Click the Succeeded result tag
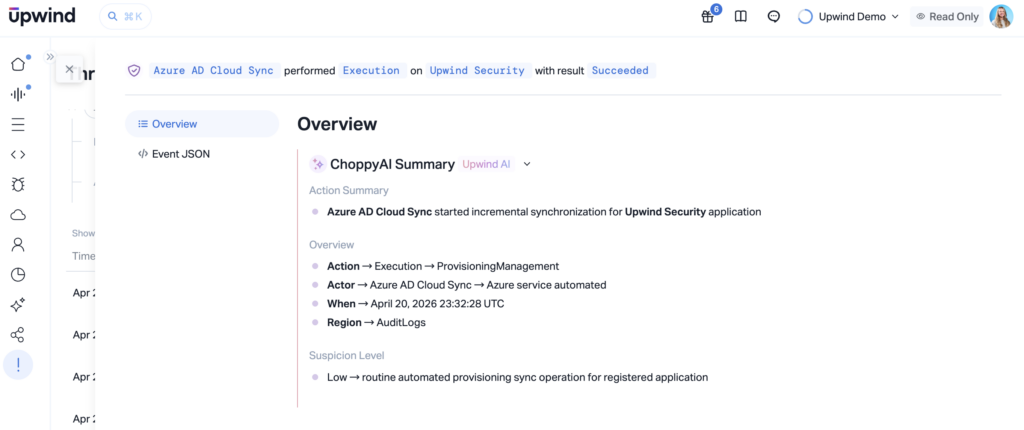 point(620,71)
